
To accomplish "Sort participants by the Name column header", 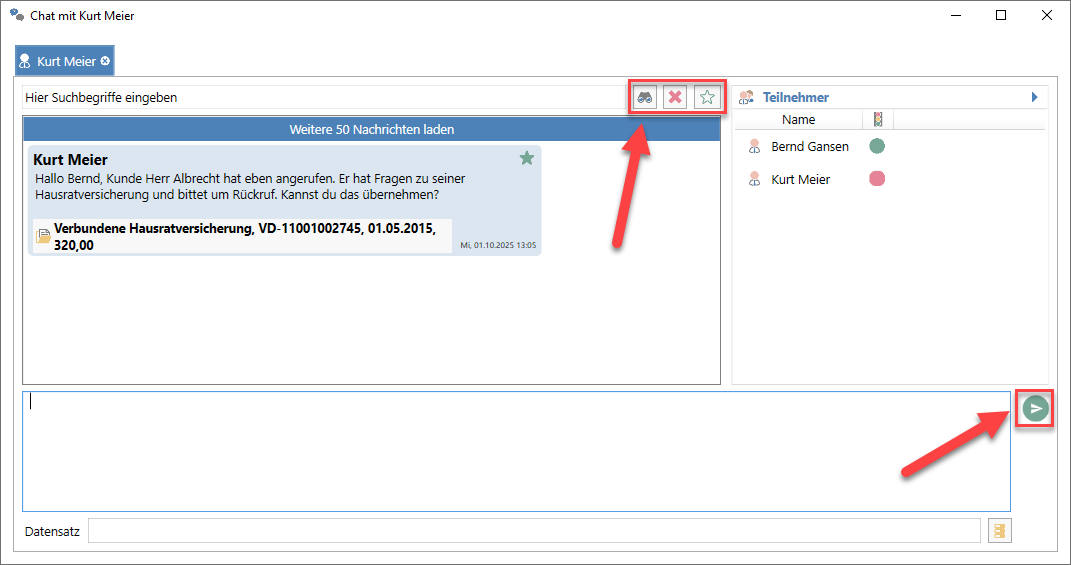I will [x=798, y=120].
